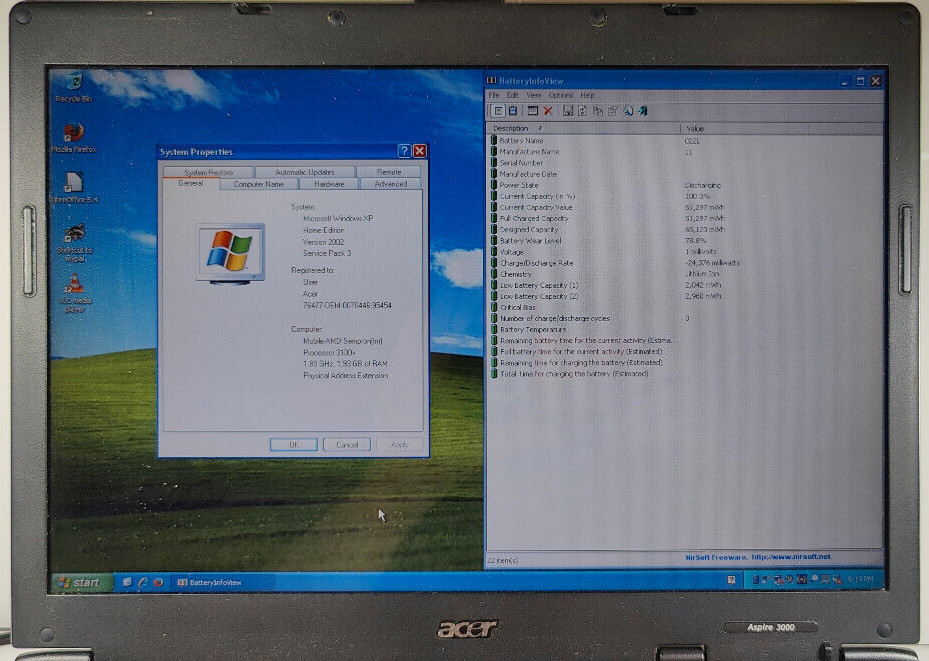Click Show Desktop quick launch icon
This screenshot has height=661, width=929.
click(x=127, y=582)
